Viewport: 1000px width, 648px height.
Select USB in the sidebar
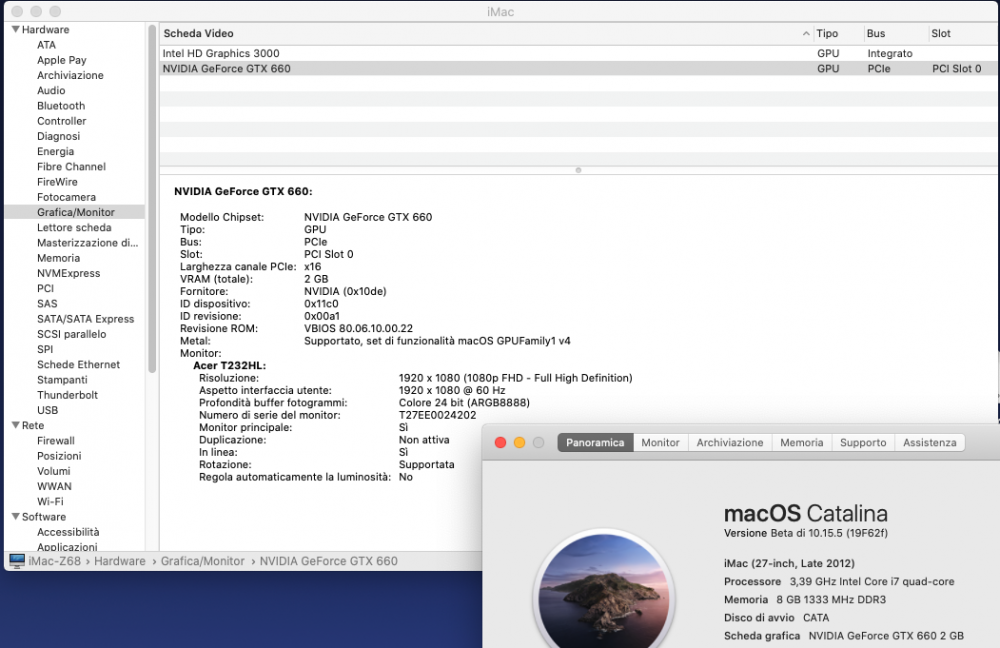click(x=47, y=410)
